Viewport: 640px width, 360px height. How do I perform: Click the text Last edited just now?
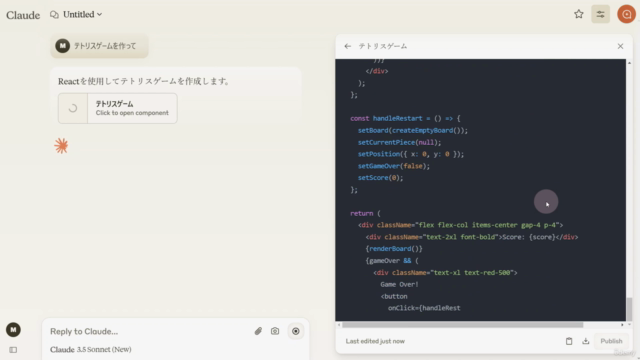tap(375, 341)
